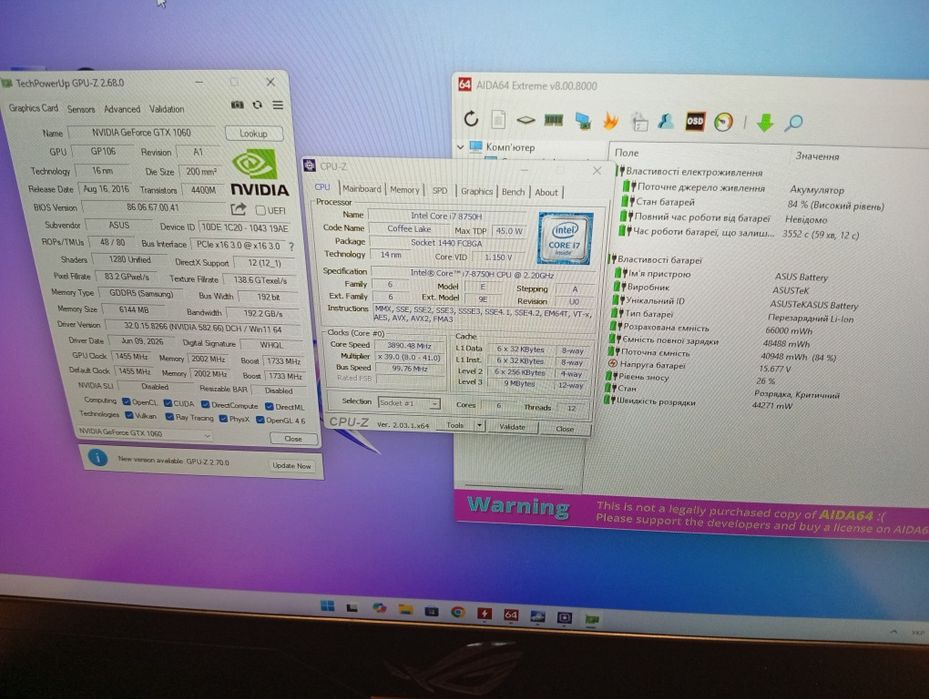This screenshot has height=699, width=929.
Task: Click the share BIOS export icon
Action: coord(238,209)
